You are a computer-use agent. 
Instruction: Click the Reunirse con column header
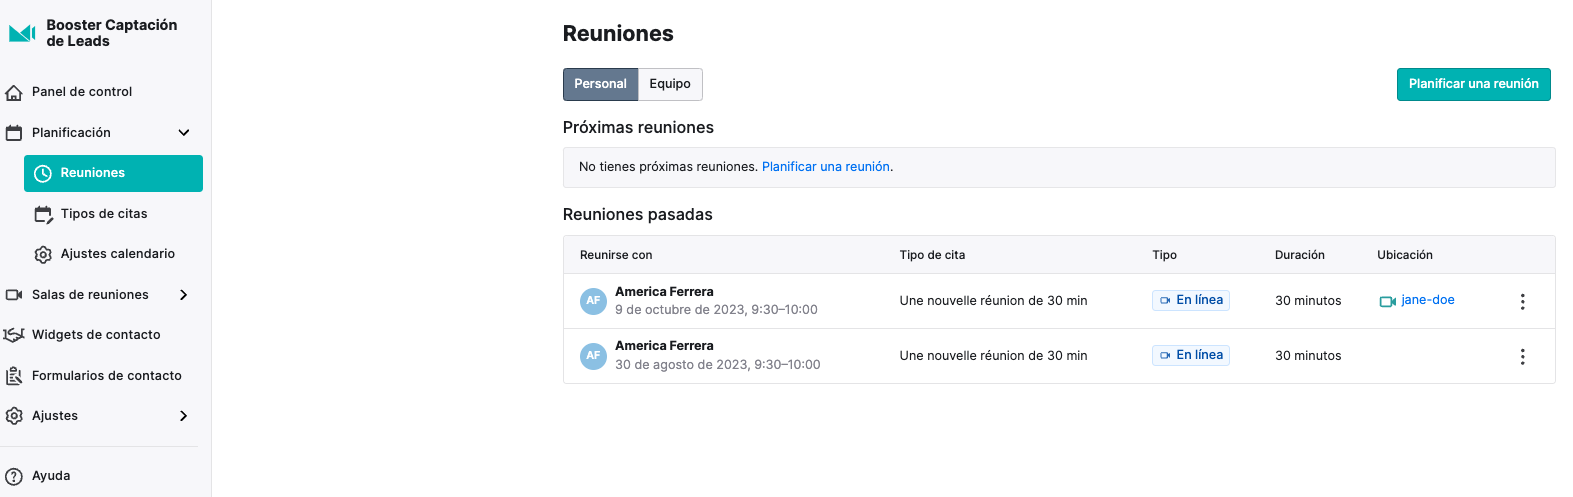(x=616, y=255)
